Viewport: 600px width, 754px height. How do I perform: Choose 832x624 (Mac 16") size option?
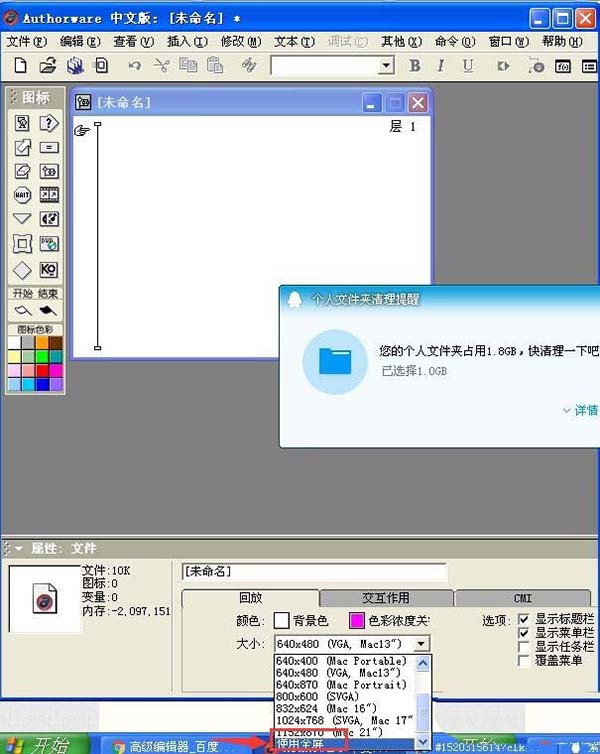(x=344, y=708)
